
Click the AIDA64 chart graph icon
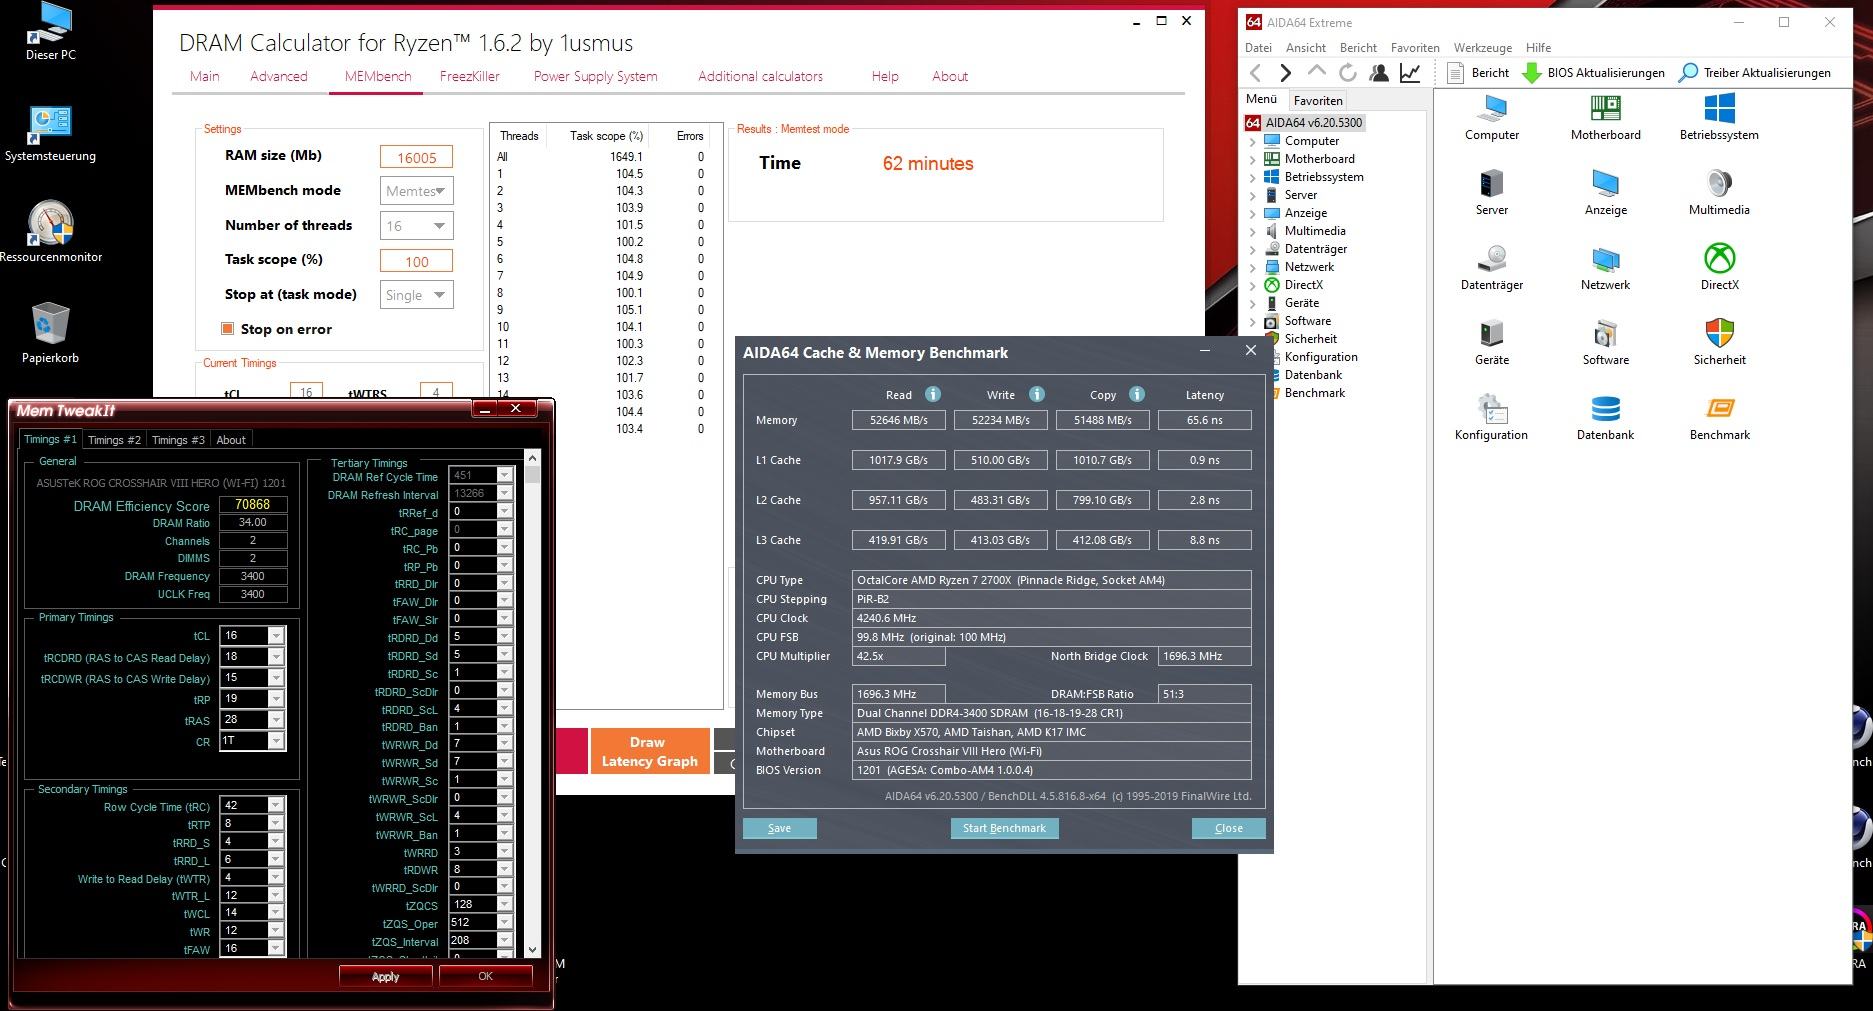pos(1410,72)
